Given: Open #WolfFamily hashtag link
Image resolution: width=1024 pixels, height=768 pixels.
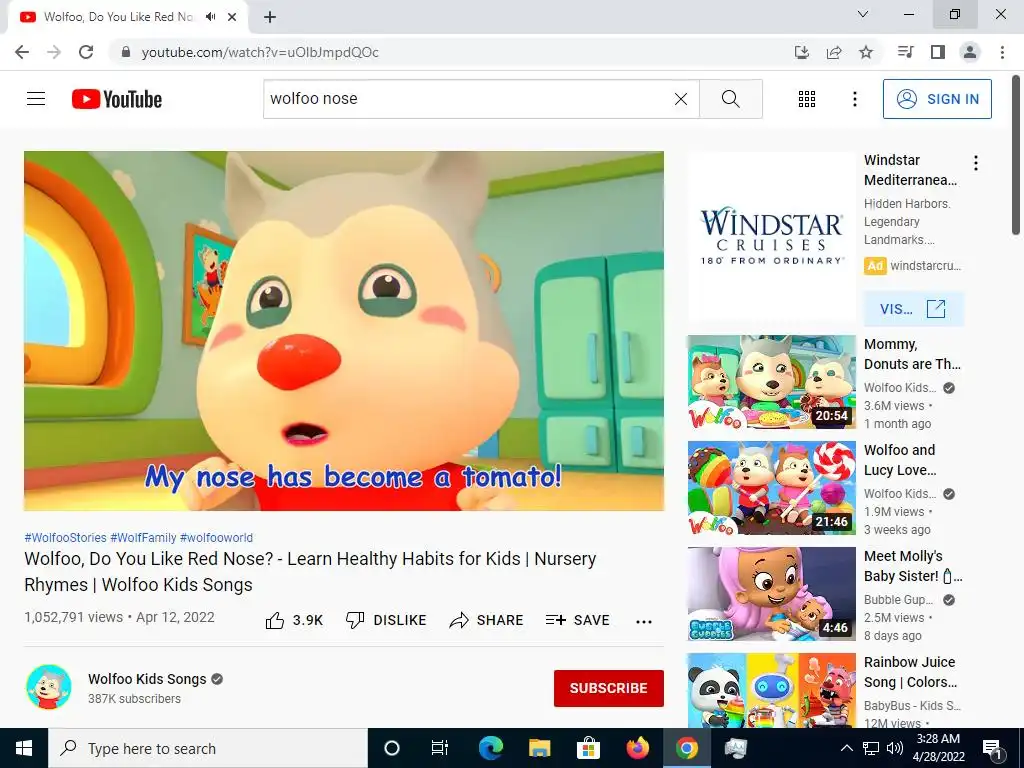Looking at the screenshot, I should [x=143, y=537].
